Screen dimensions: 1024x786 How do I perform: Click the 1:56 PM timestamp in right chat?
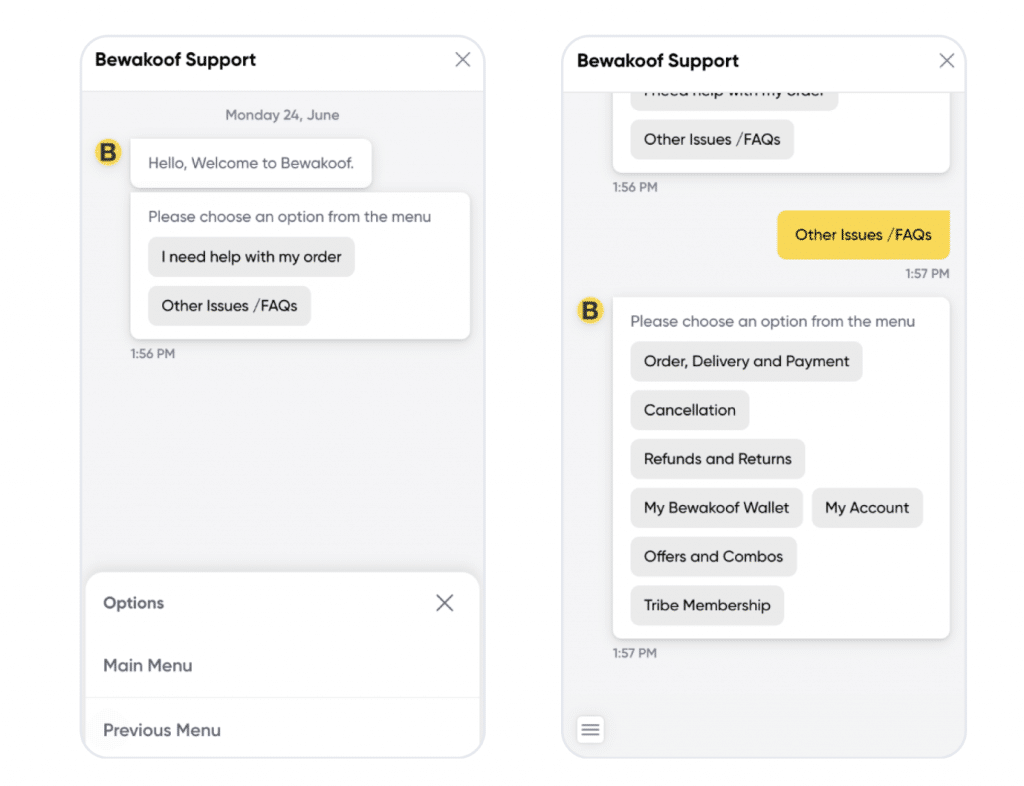click(635, 187)
